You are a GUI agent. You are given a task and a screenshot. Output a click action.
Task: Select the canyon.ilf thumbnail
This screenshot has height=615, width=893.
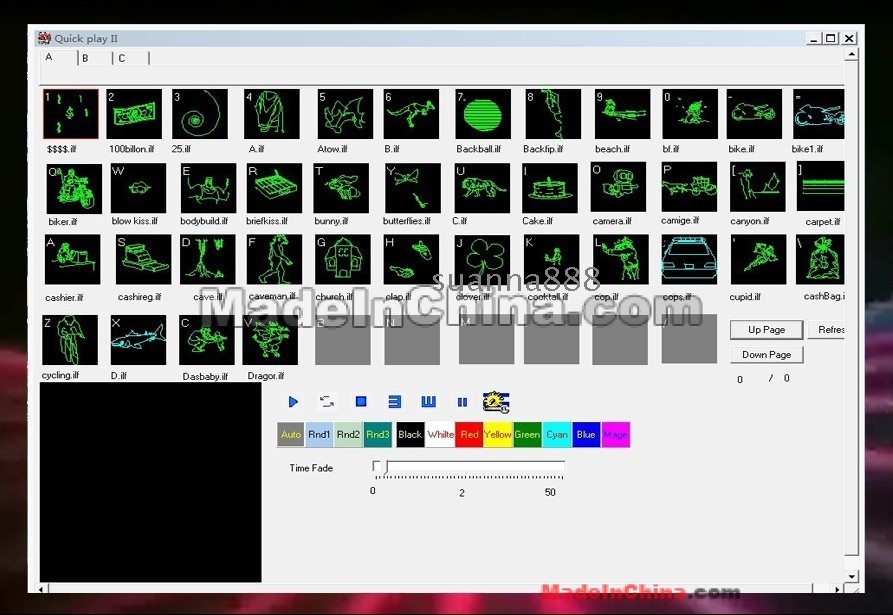point(758,187)
